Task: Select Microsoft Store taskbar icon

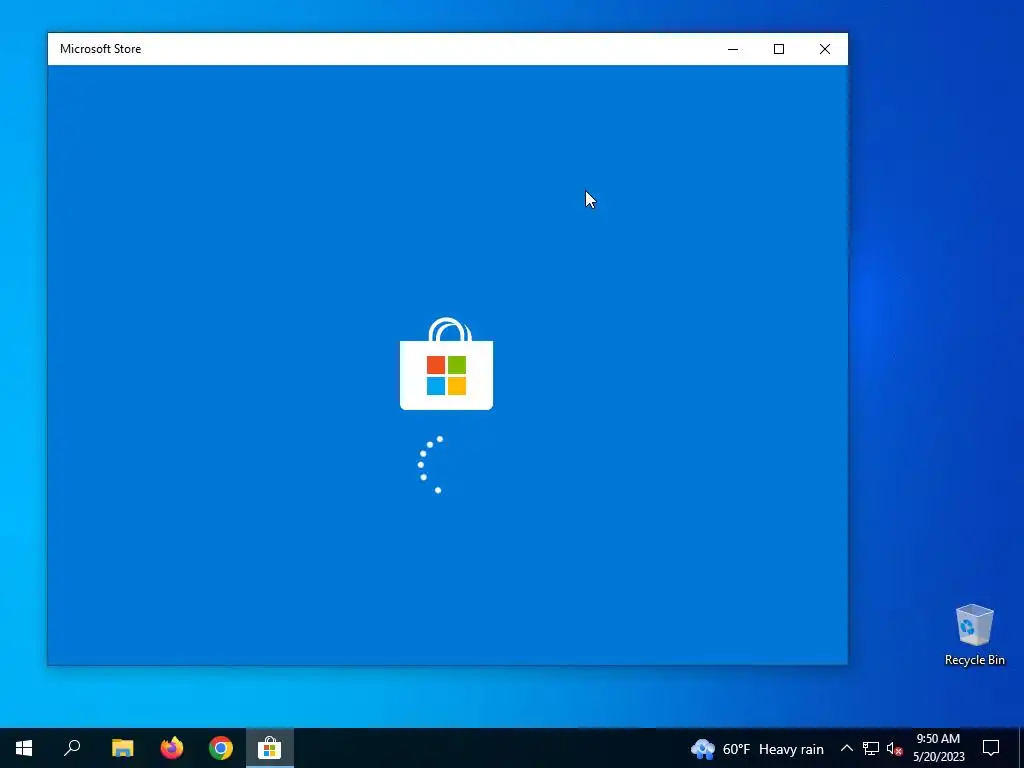Action: (x=269, y=748)
